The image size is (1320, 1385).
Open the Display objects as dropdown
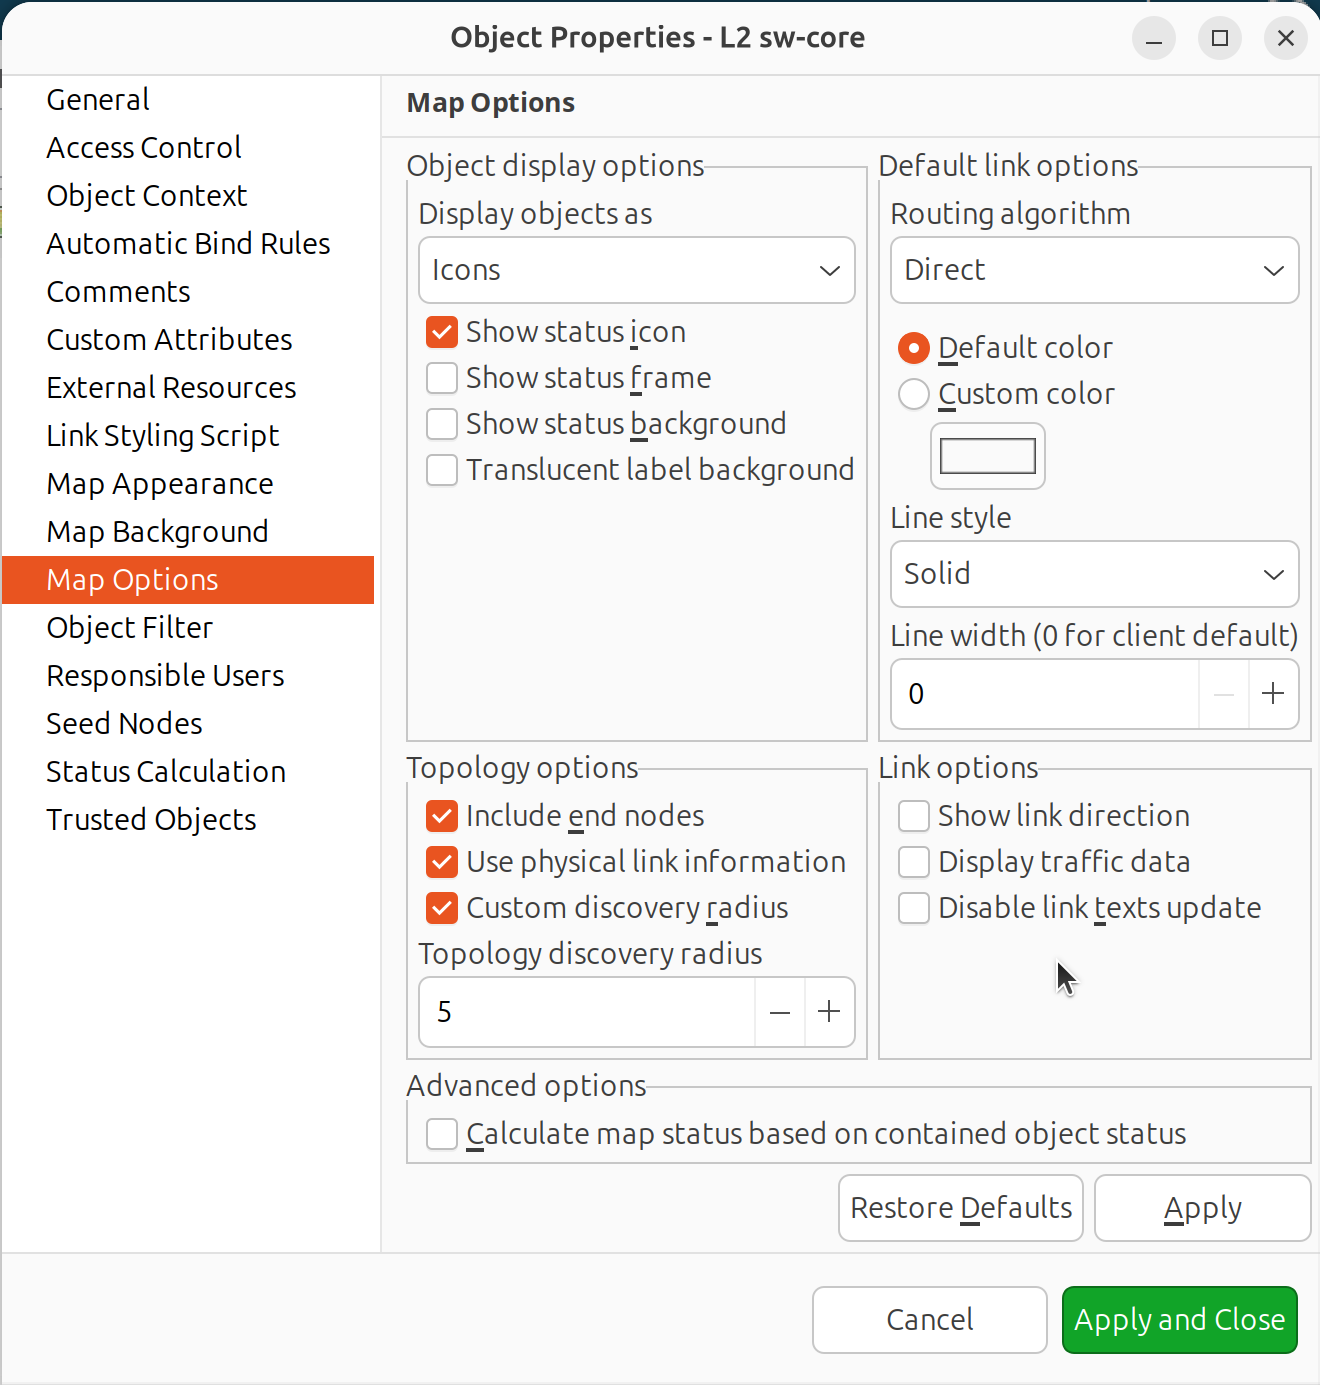[636, 270]
